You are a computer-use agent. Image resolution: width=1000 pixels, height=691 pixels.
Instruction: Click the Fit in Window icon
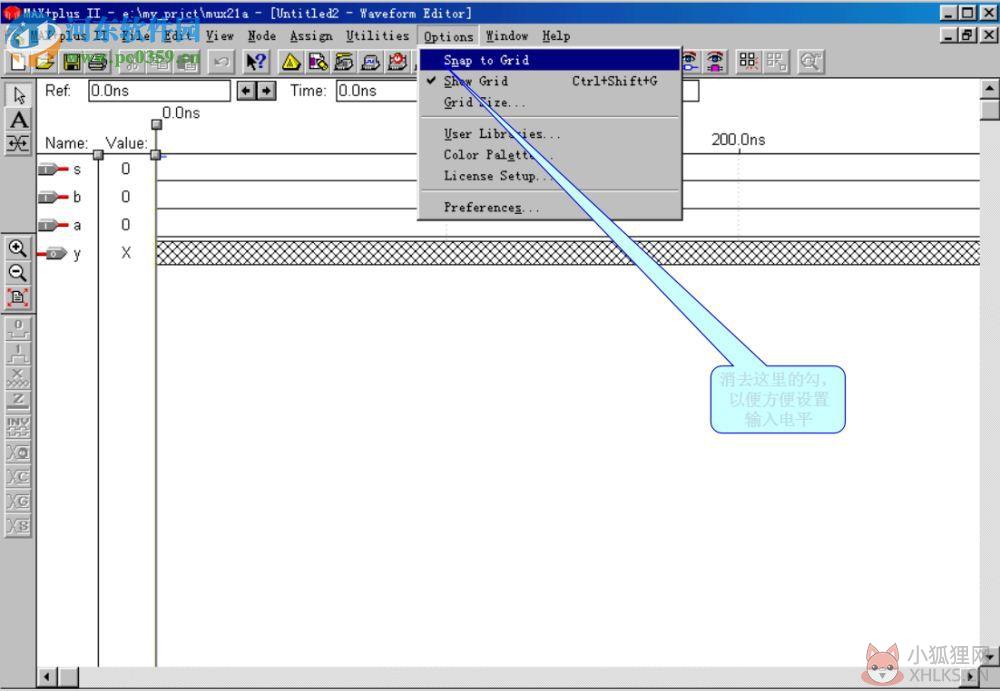click(x=18, y=298)
